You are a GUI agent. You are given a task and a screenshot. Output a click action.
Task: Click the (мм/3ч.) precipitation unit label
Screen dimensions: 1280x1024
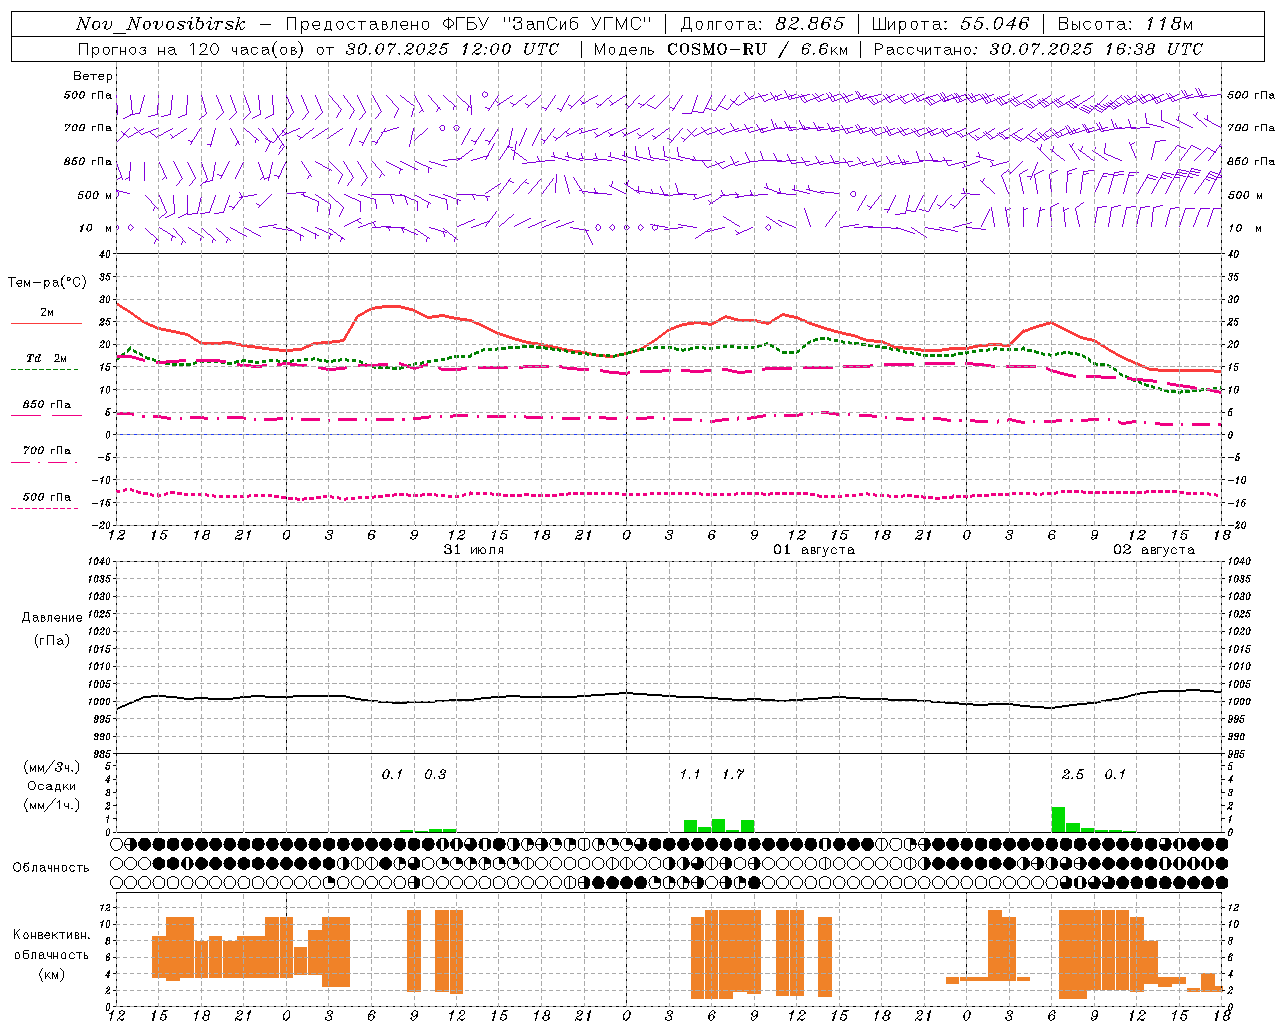[52, 767]
